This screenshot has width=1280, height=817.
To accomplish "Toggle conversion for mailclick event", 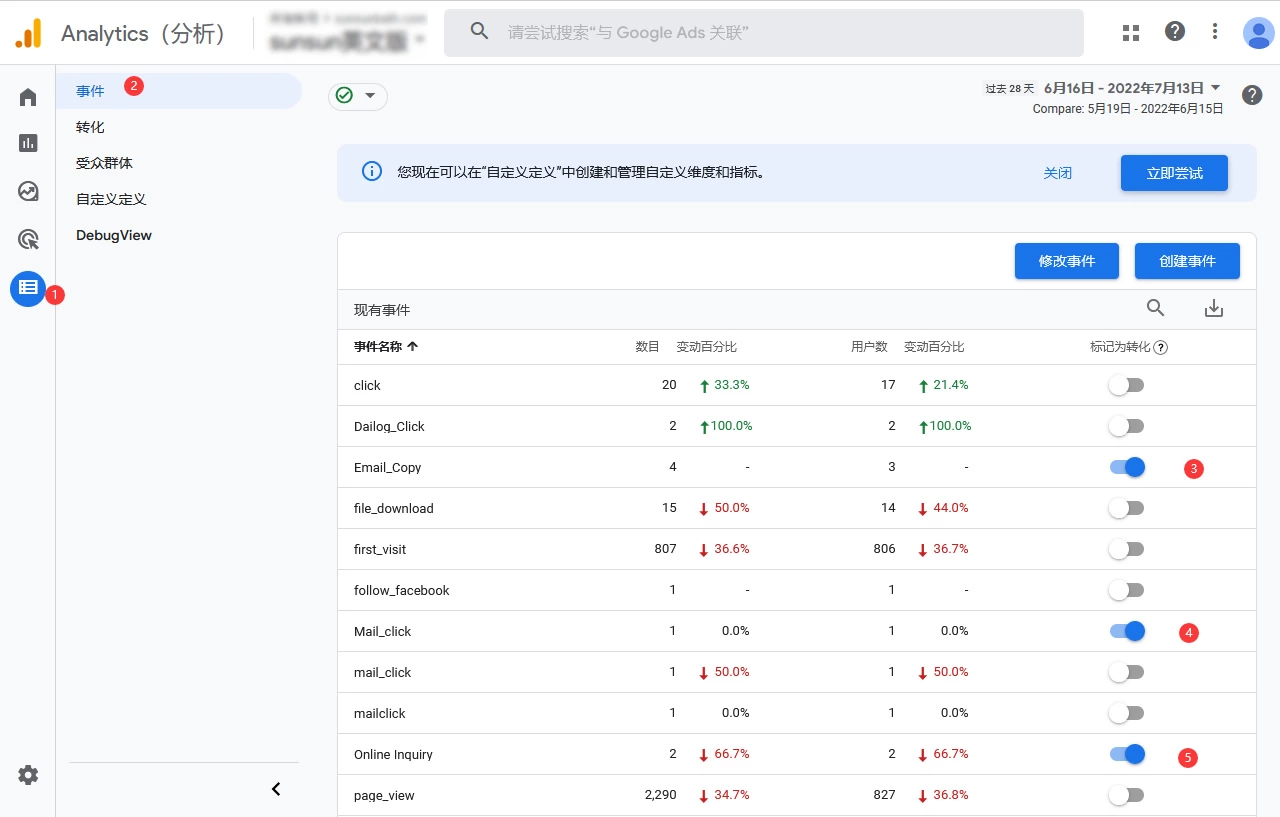I will click(x=1126, y=713).
